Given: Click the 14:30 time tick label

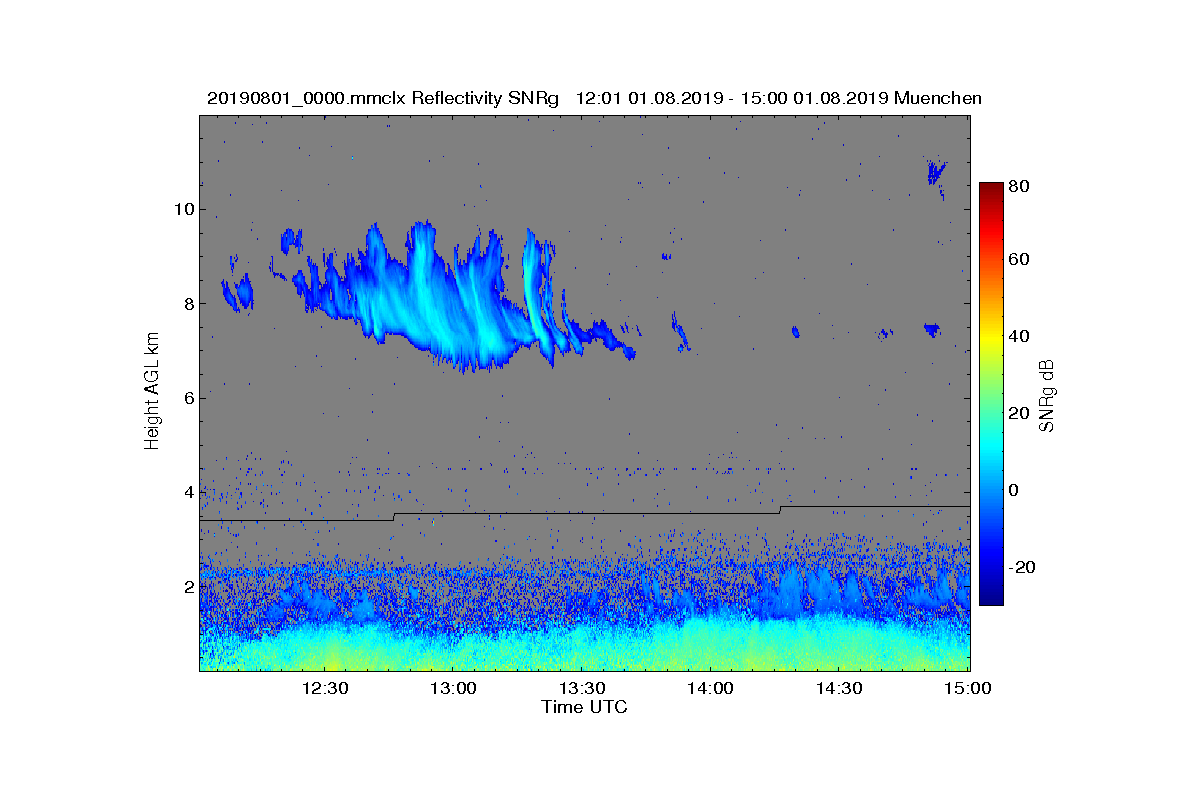Looking at the screenshot, I should coord(839,688).
